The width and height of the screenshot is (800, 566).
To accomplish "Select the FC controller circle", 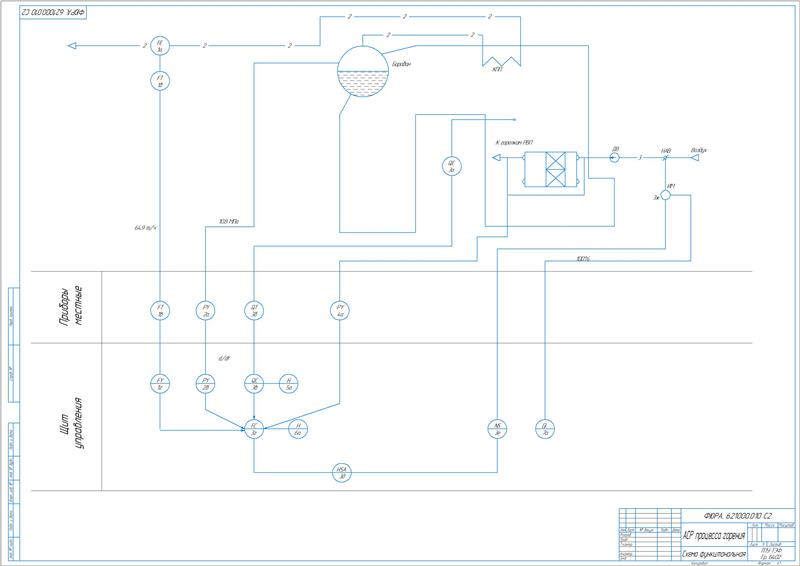I will (254, 429).
